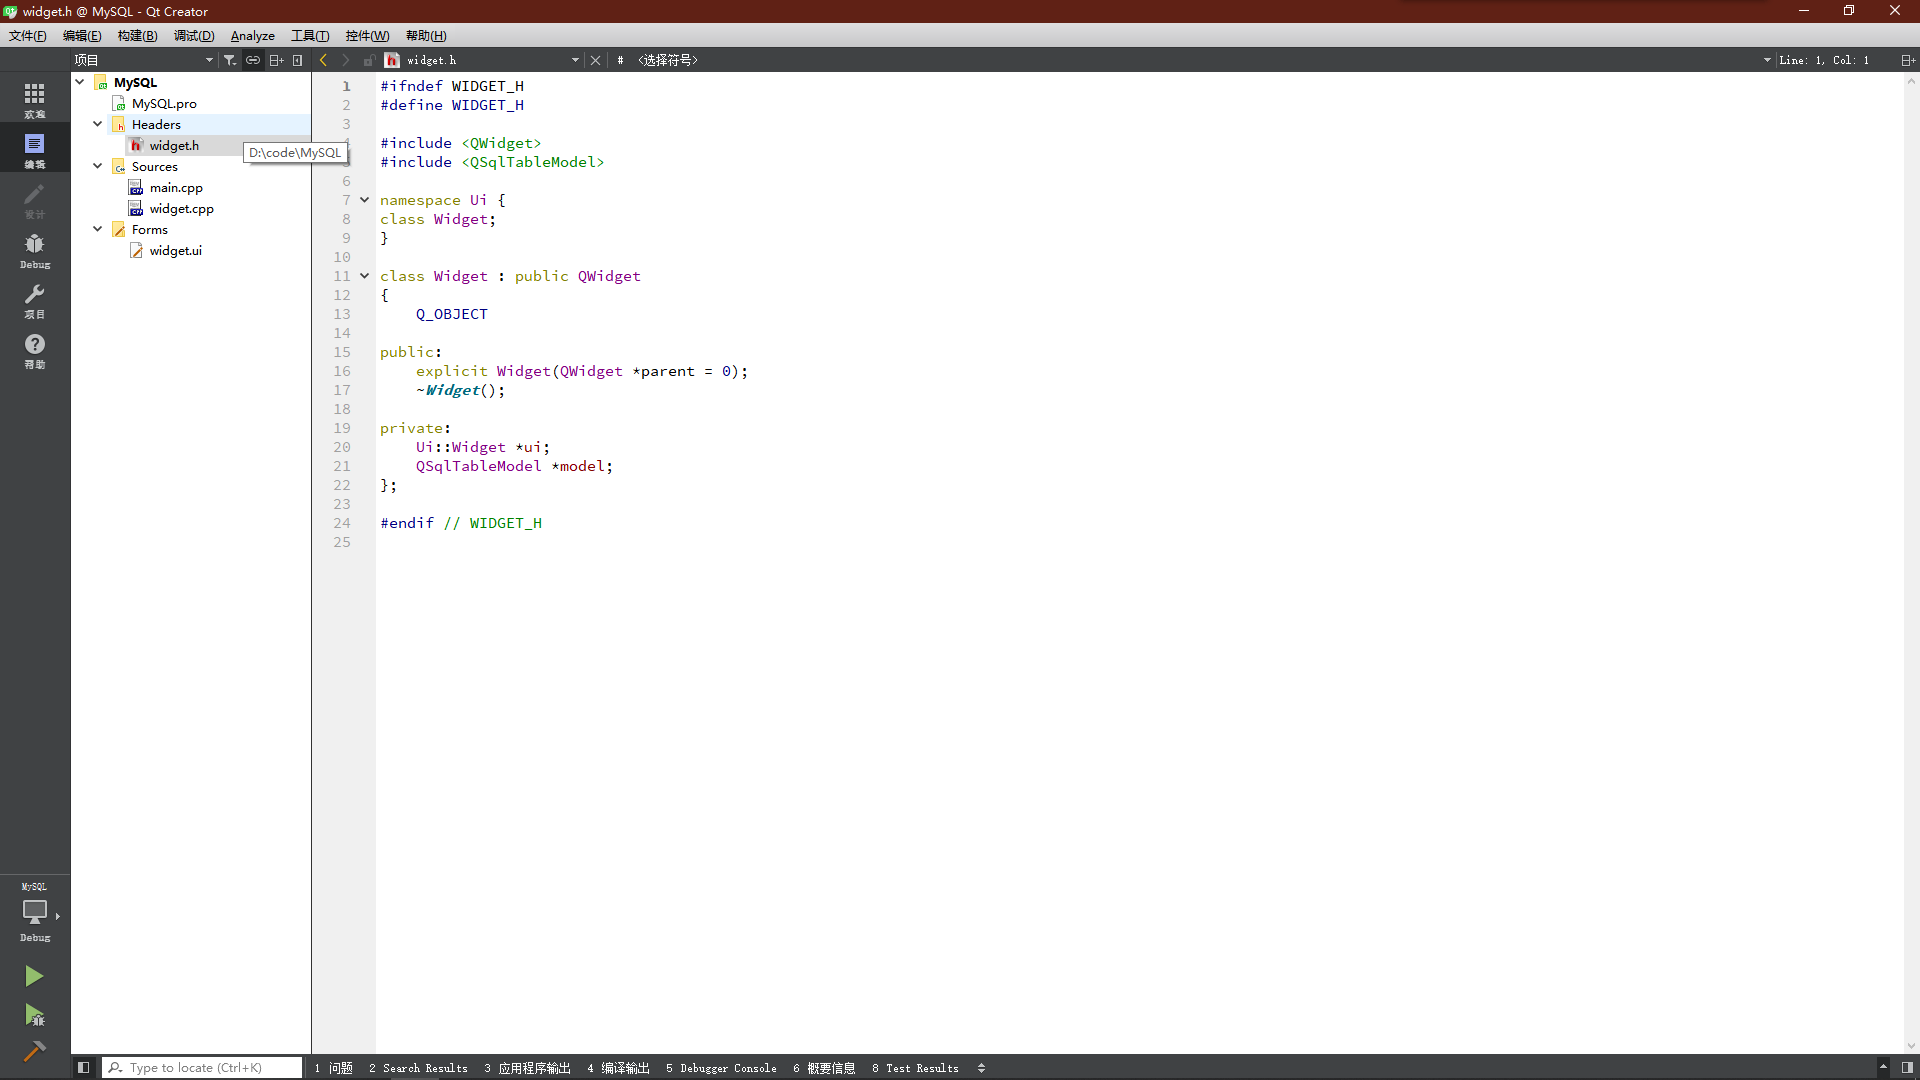Show the 问题 output pane
Image resolution: width=1920 pixels, height=1080 pixels.
click(334, 1068)
